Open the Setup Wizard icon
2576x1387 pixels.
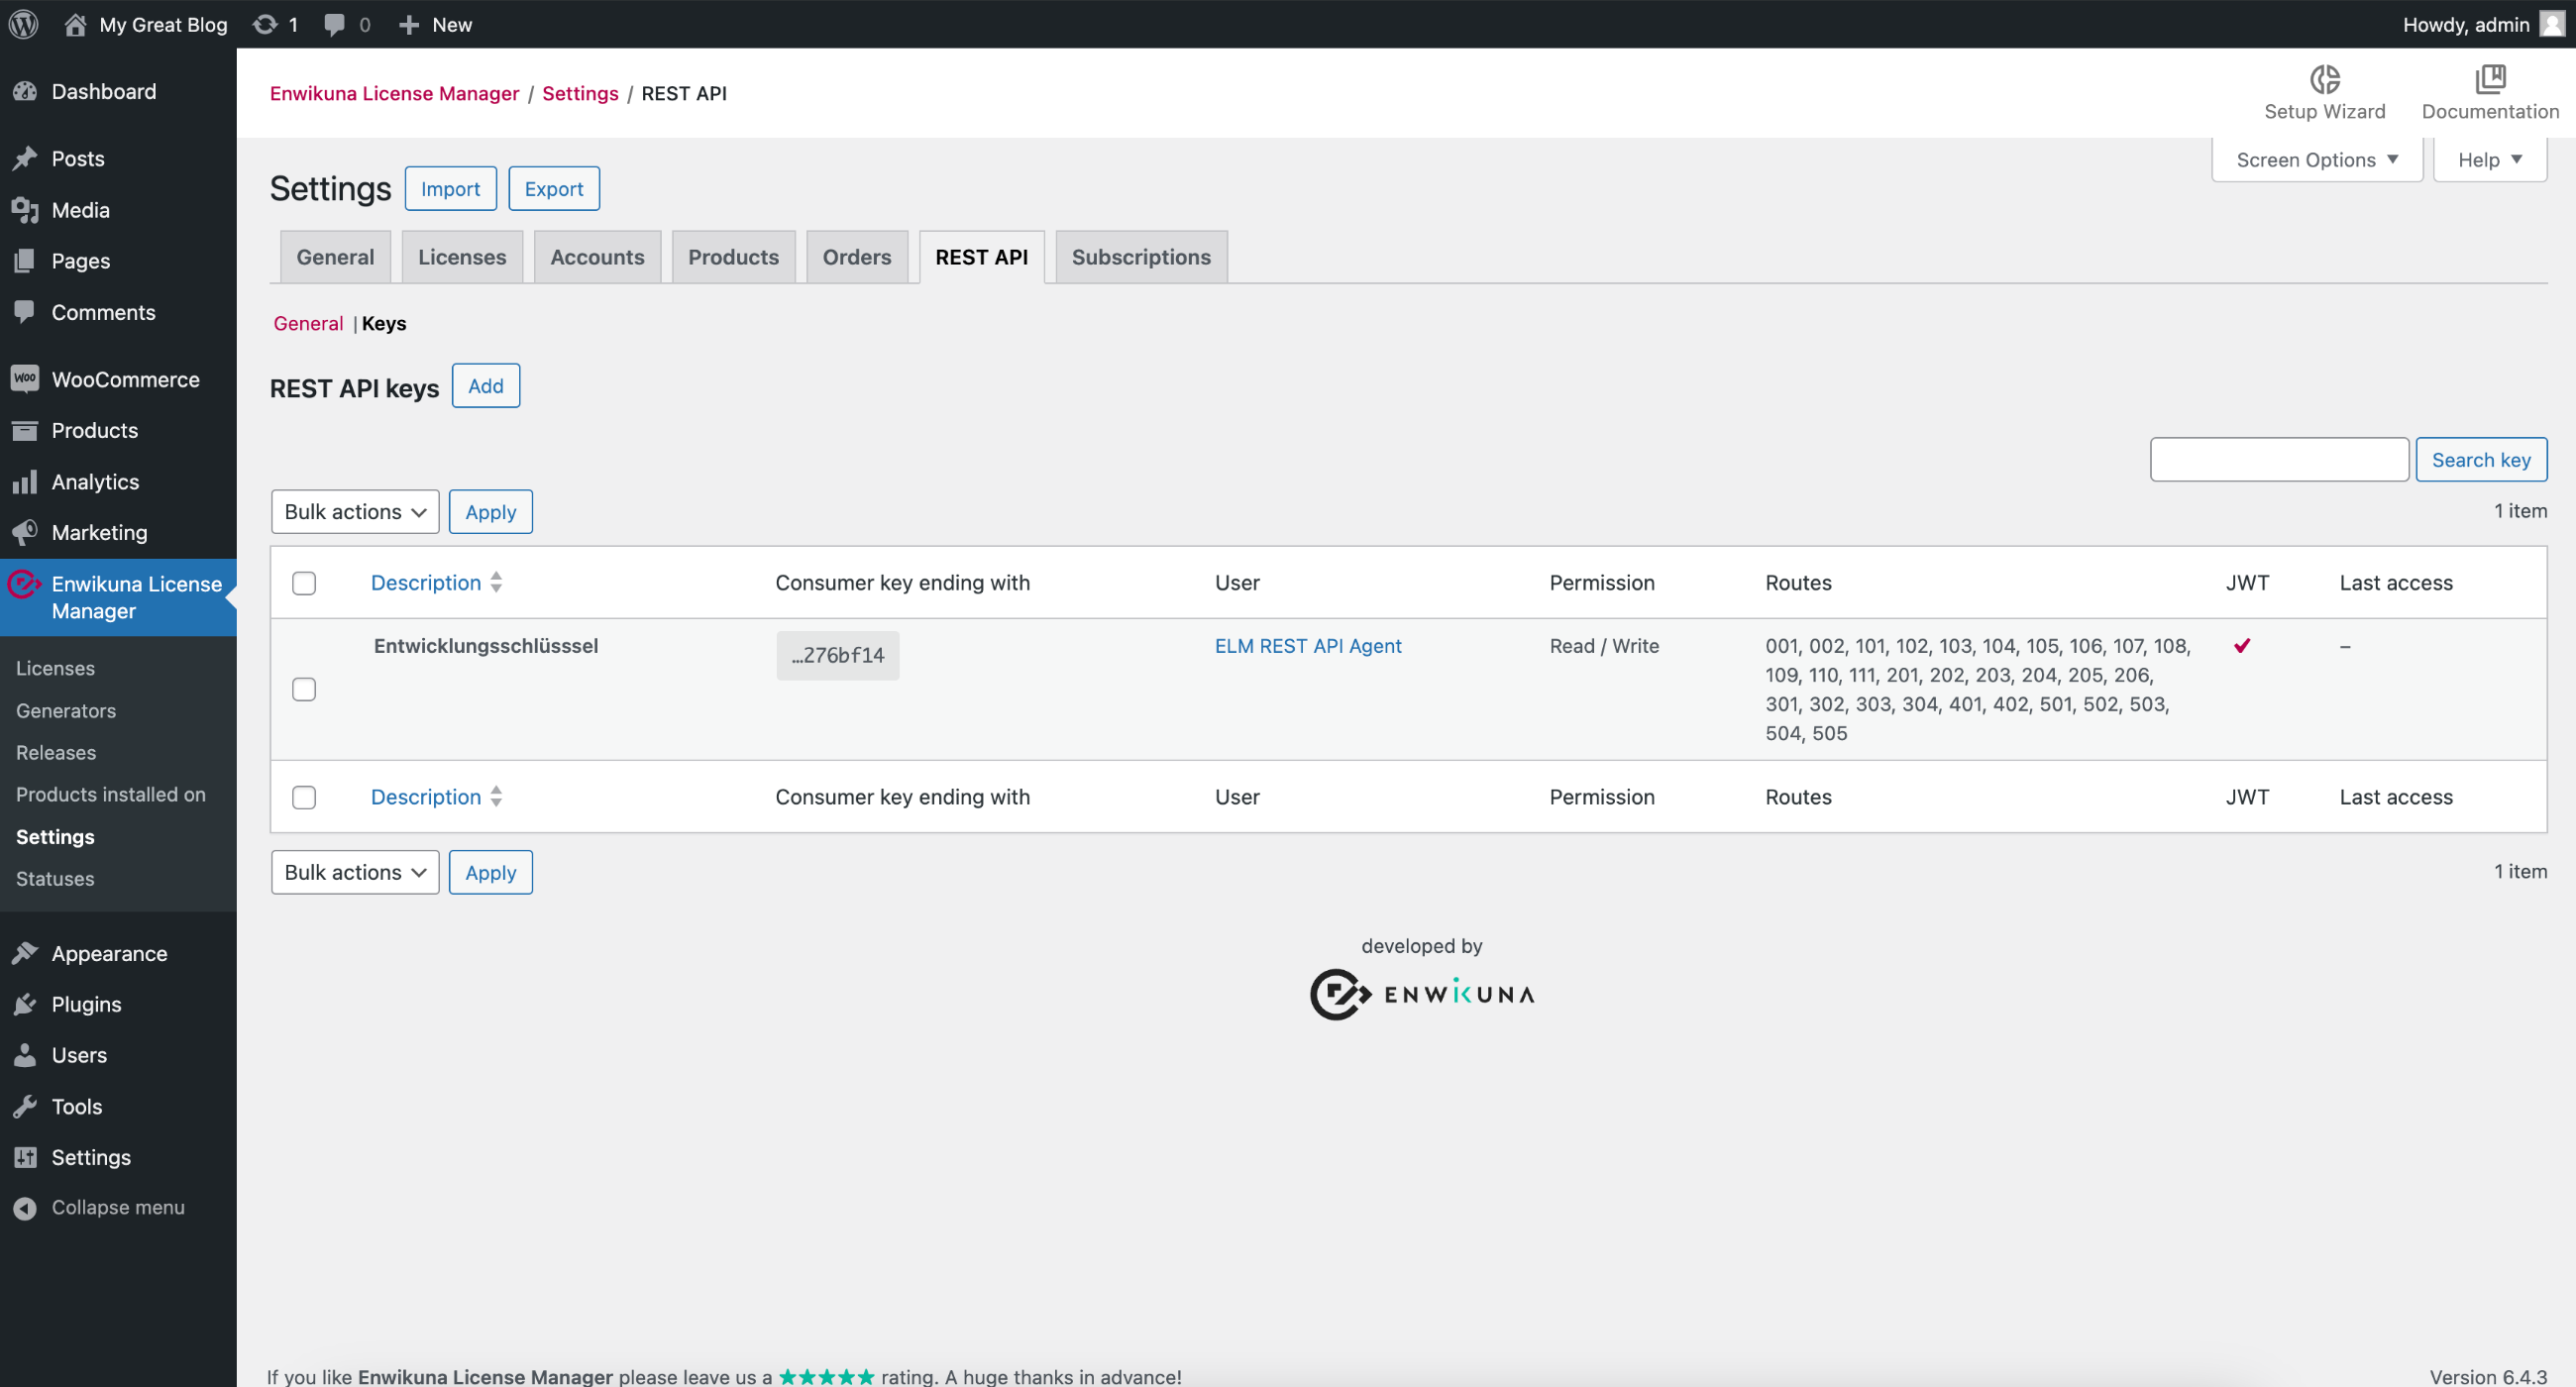pos(2324,78)
